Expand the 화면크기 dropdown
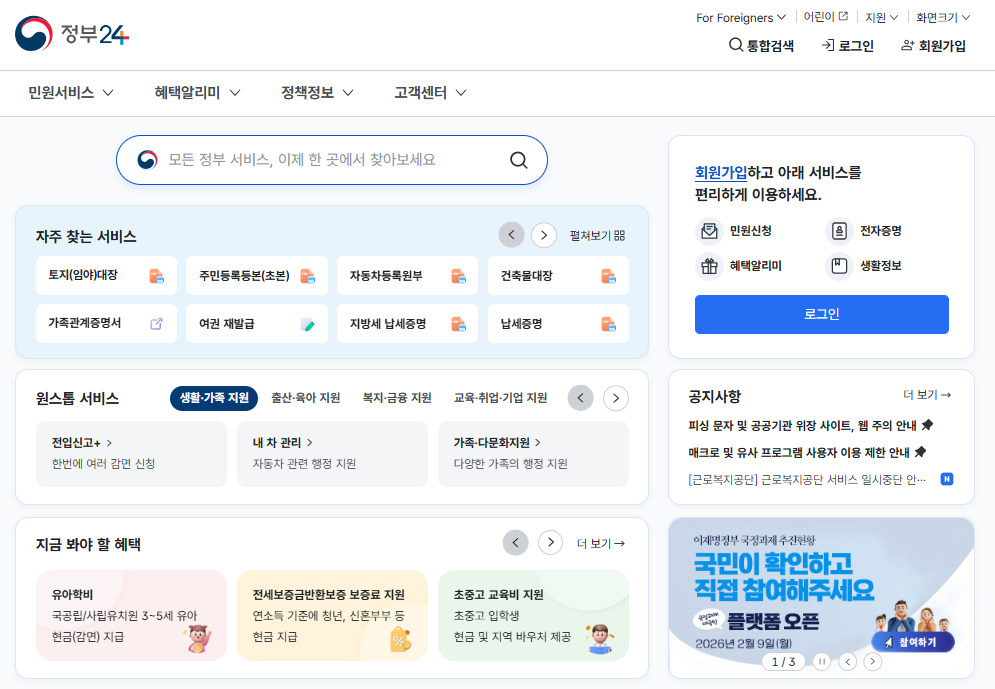The image size is (995, 689). click(942, 18)
